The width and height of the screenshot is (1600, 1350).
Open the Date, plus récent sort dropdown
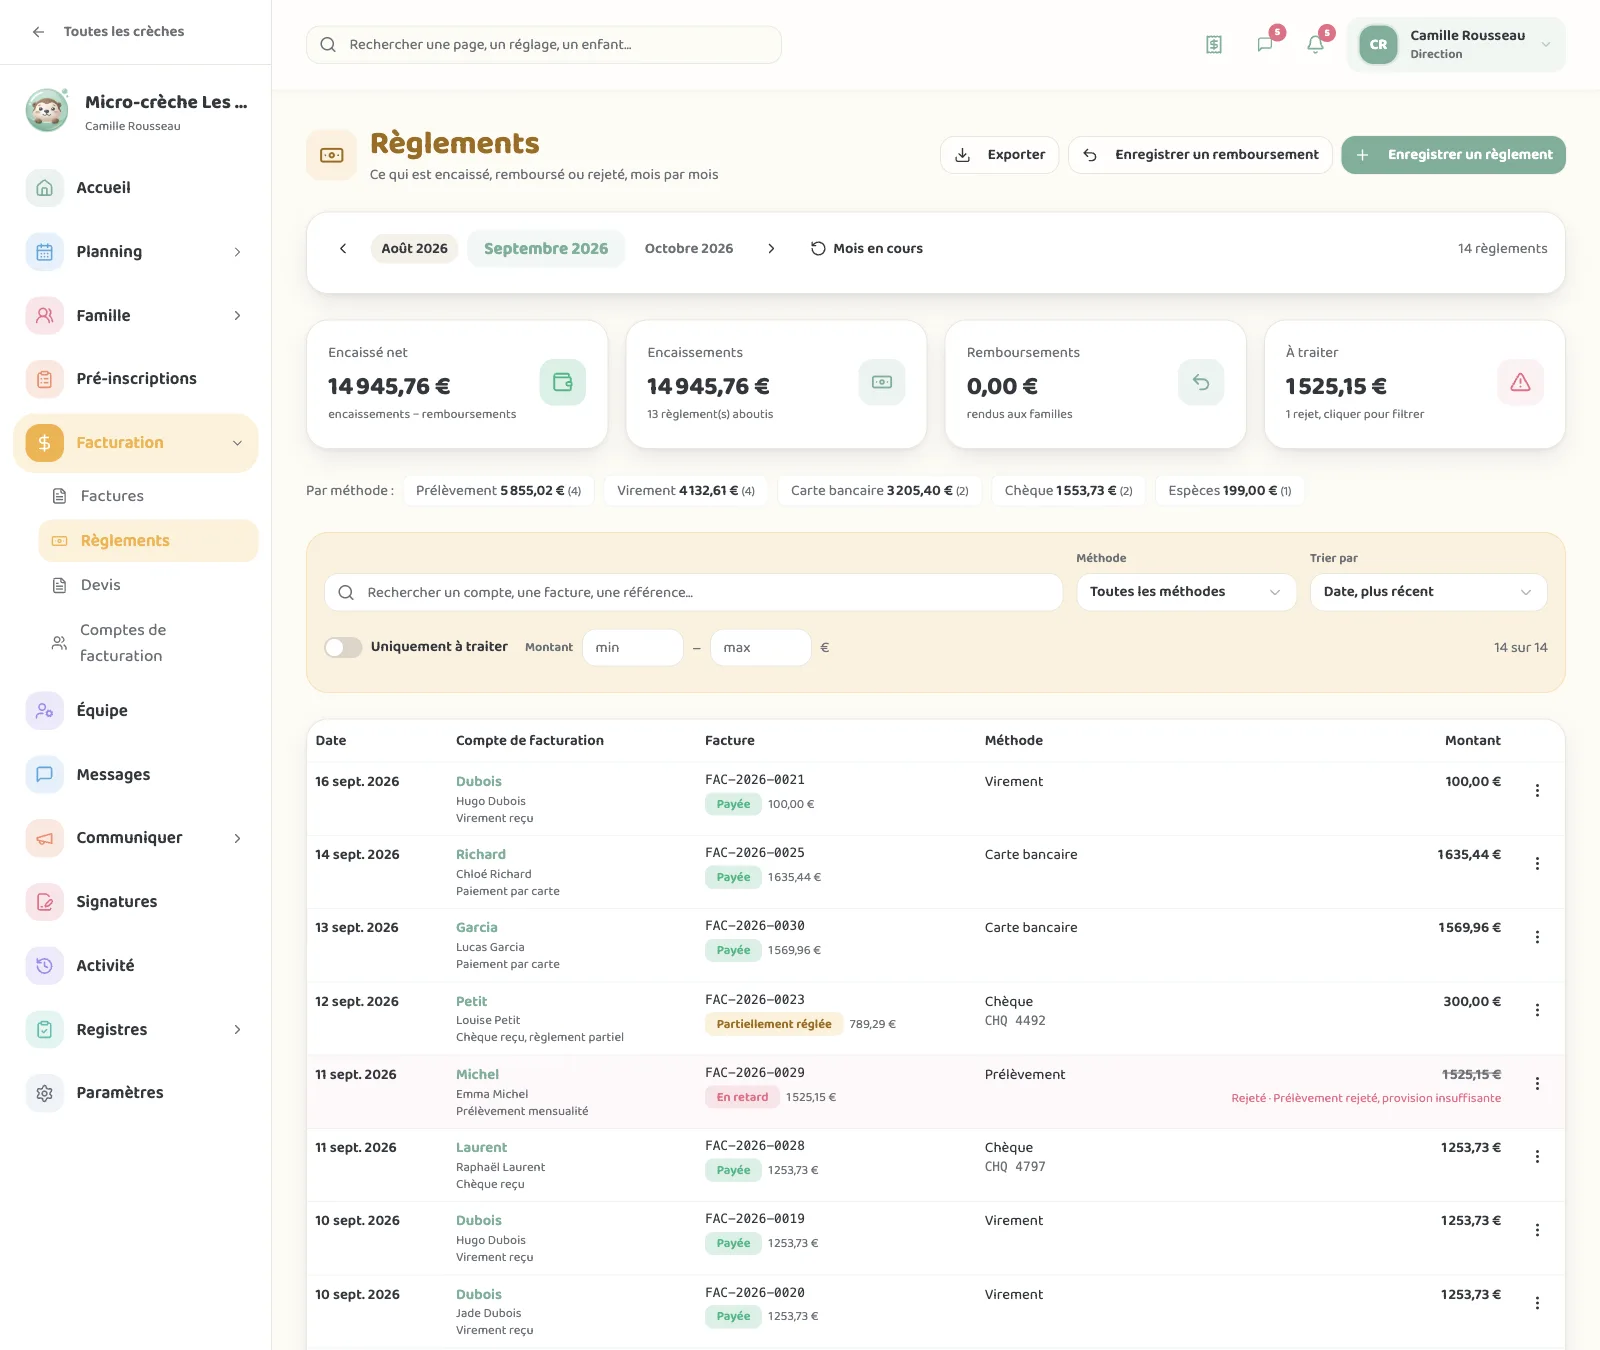point(1428,592)
